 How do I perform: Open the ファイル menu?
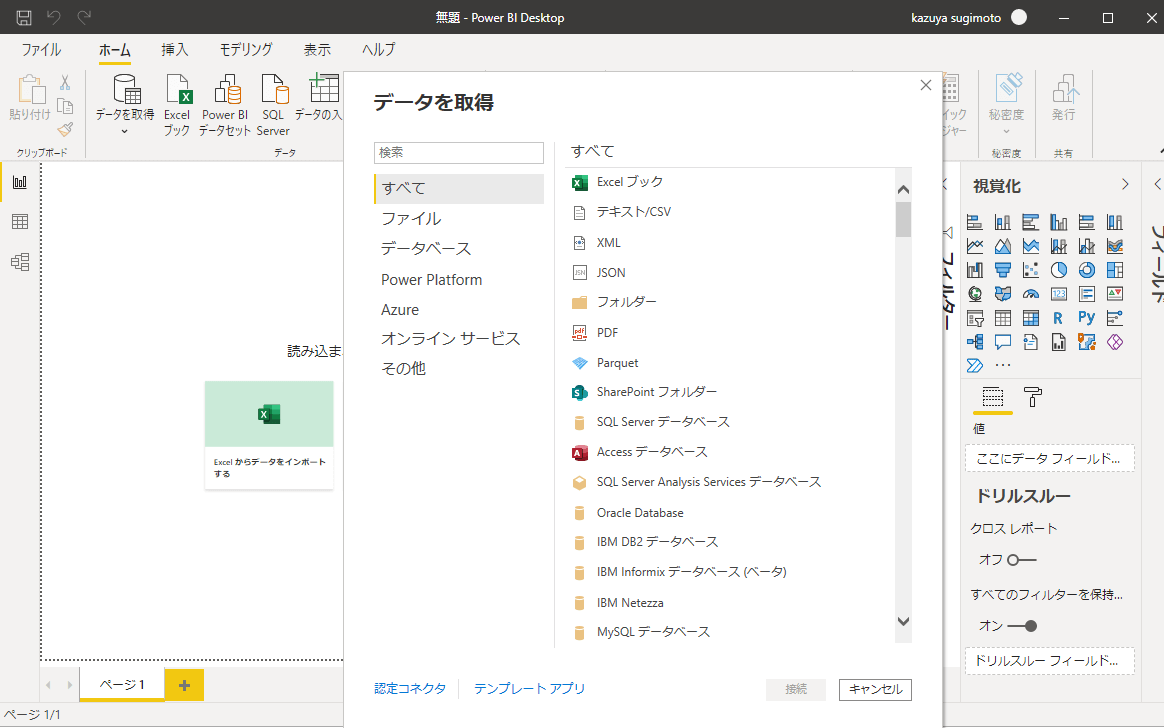tap(41, 50)
